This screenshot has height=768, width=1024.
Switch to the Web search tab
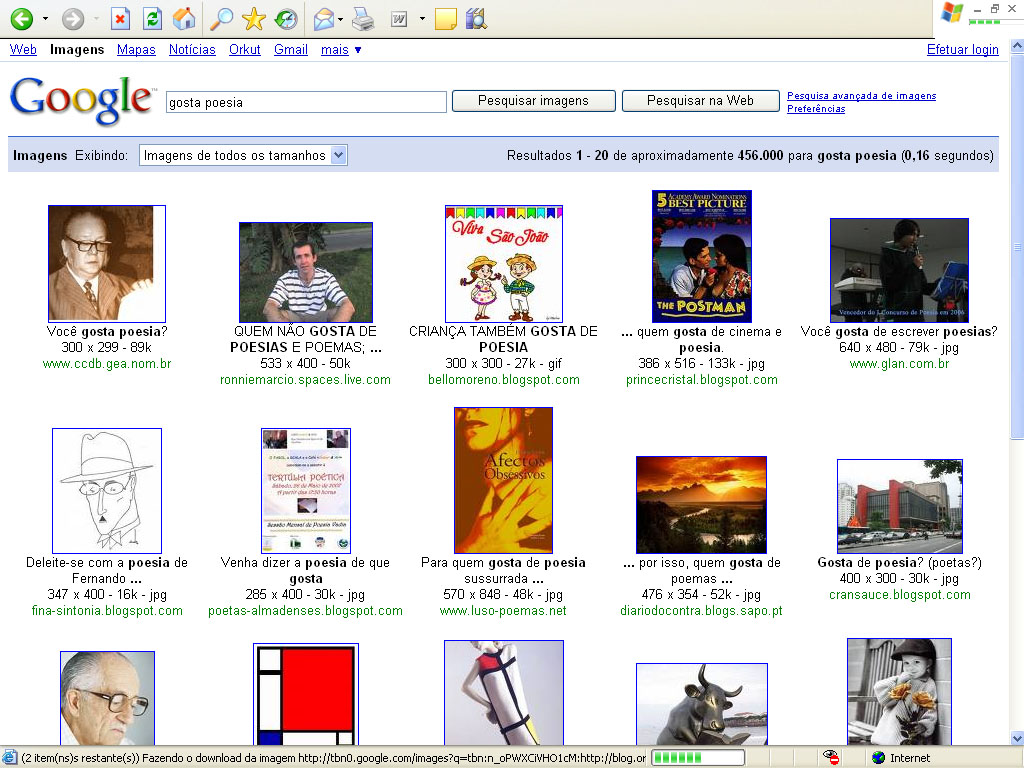(x=23, y=49)
